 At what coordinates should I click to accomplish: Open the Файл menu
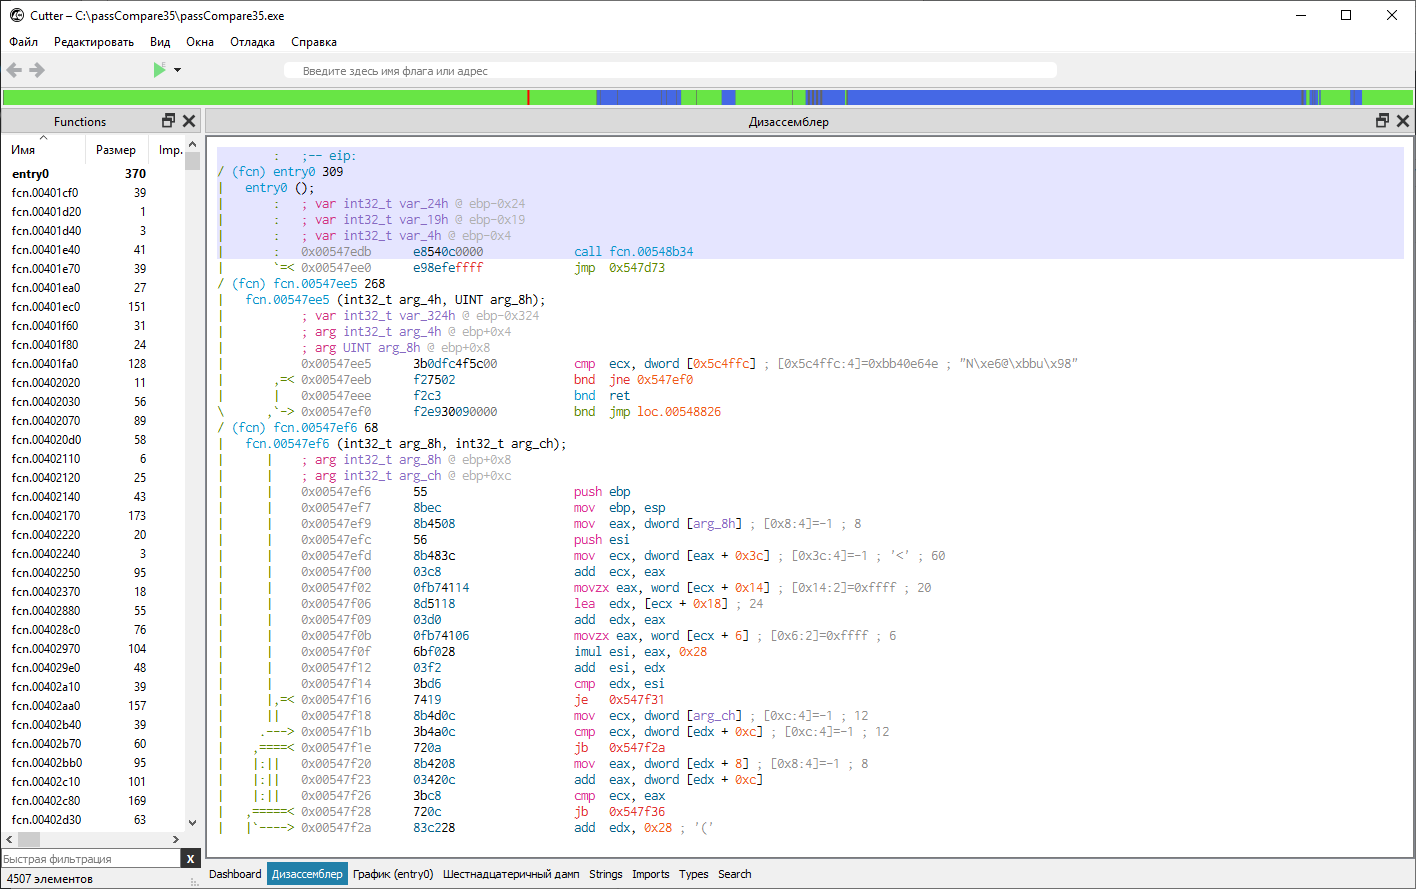click(x=24, y=42)
